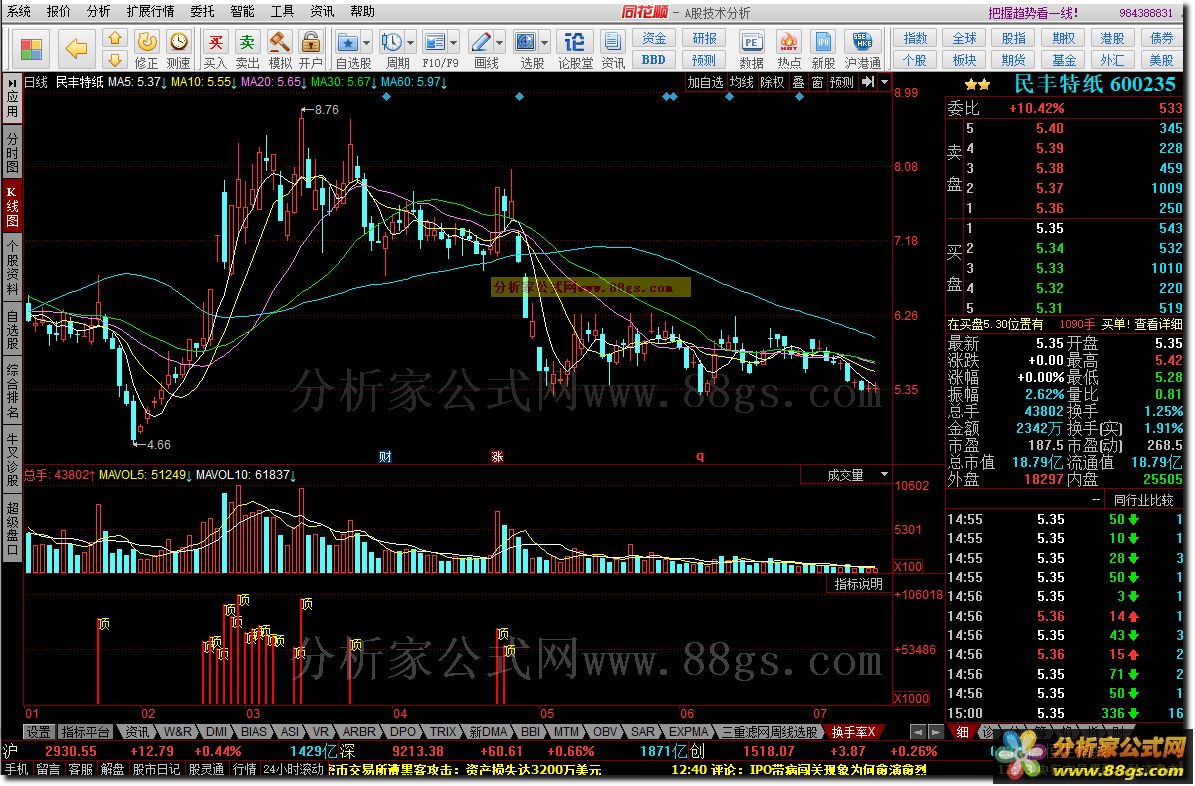The image size is (1195, 786).
Task: Open the 自选股 watchlist icon
Action: pos(348,42)
